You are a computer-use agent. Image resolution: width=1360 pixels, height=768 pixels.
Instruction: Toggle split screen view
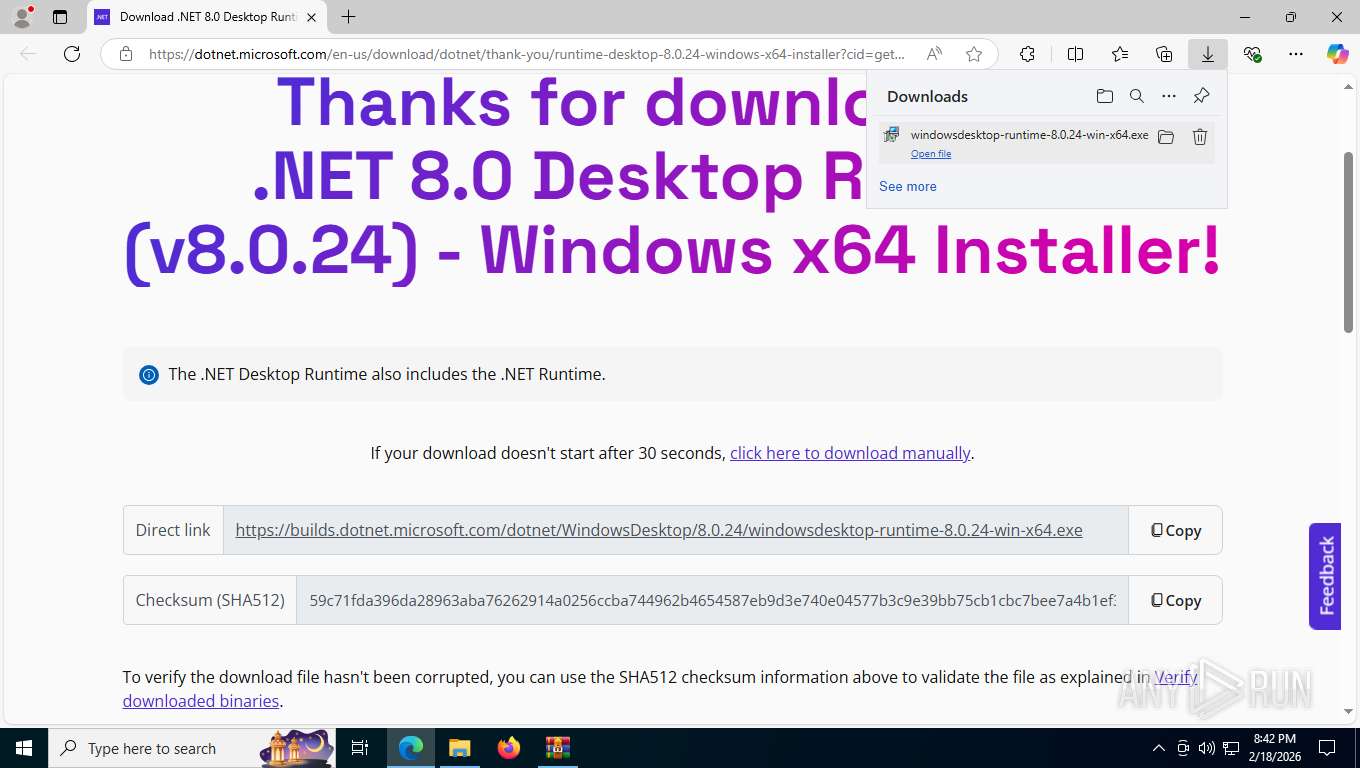[x=1076, y=54]
